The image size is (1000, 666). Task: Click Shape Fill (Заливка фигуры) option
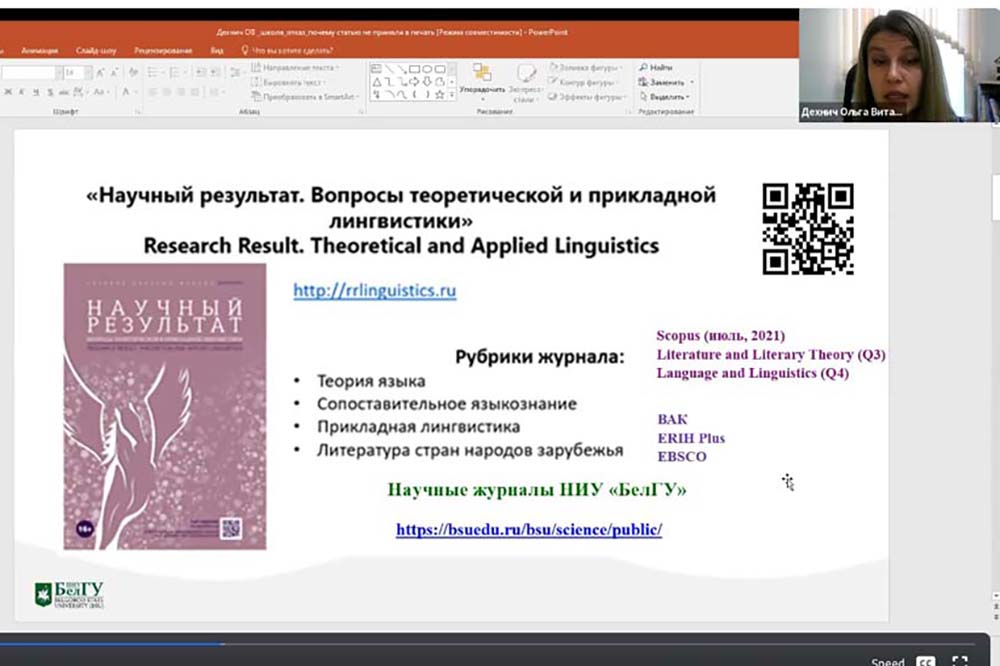(585, 67)
